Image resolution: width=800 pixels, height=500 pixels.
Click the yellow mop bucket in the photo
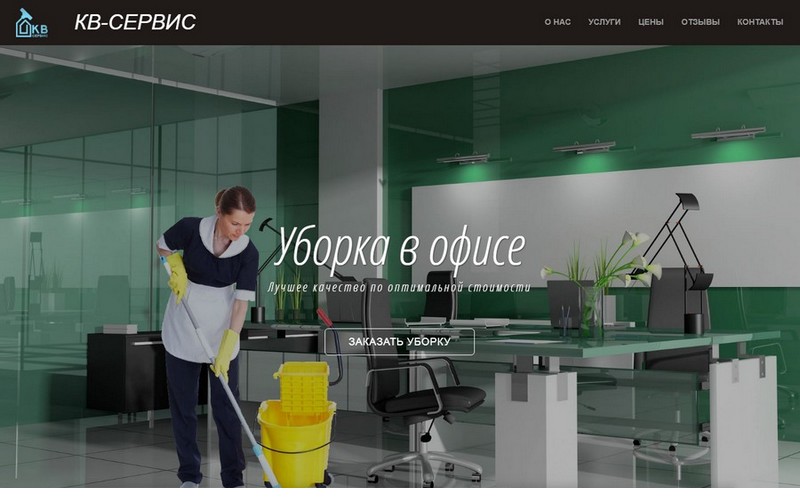[x=297, y=423]
